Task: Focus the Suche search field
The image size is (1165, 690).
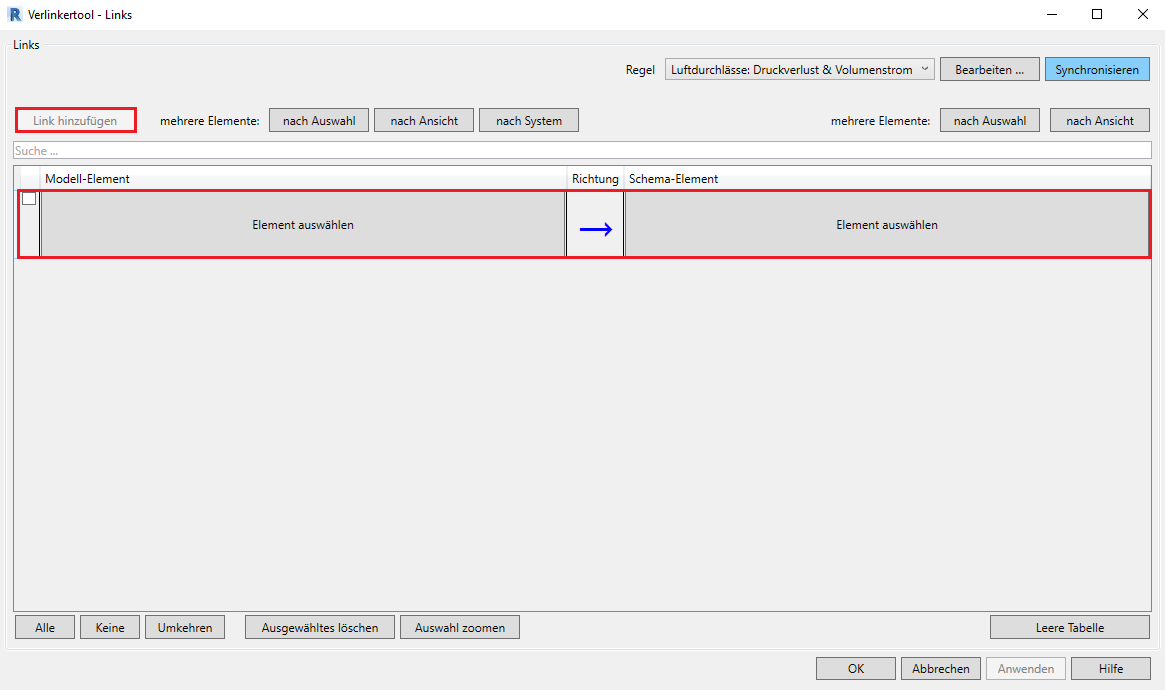Action: point(580,150)
